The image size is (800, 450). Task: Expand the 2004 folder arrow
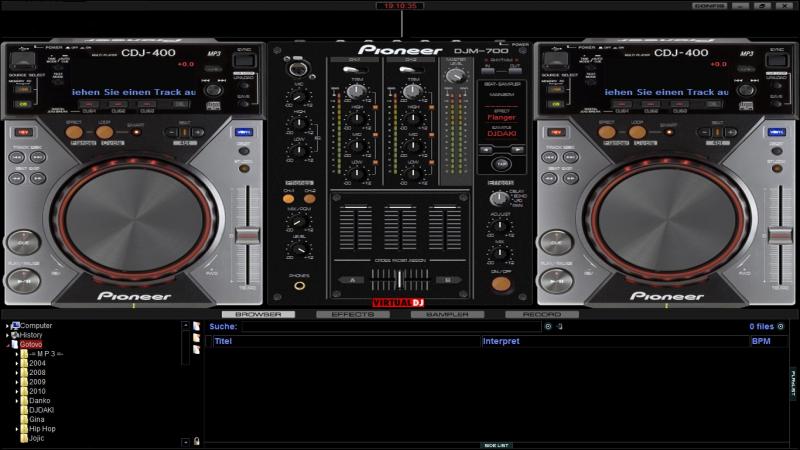click(x=17, y=363)
